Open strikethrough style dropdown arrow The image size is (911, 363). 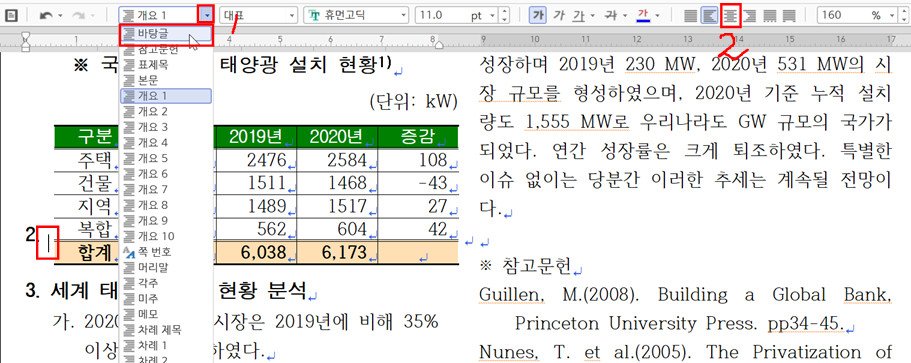point(624,16)
